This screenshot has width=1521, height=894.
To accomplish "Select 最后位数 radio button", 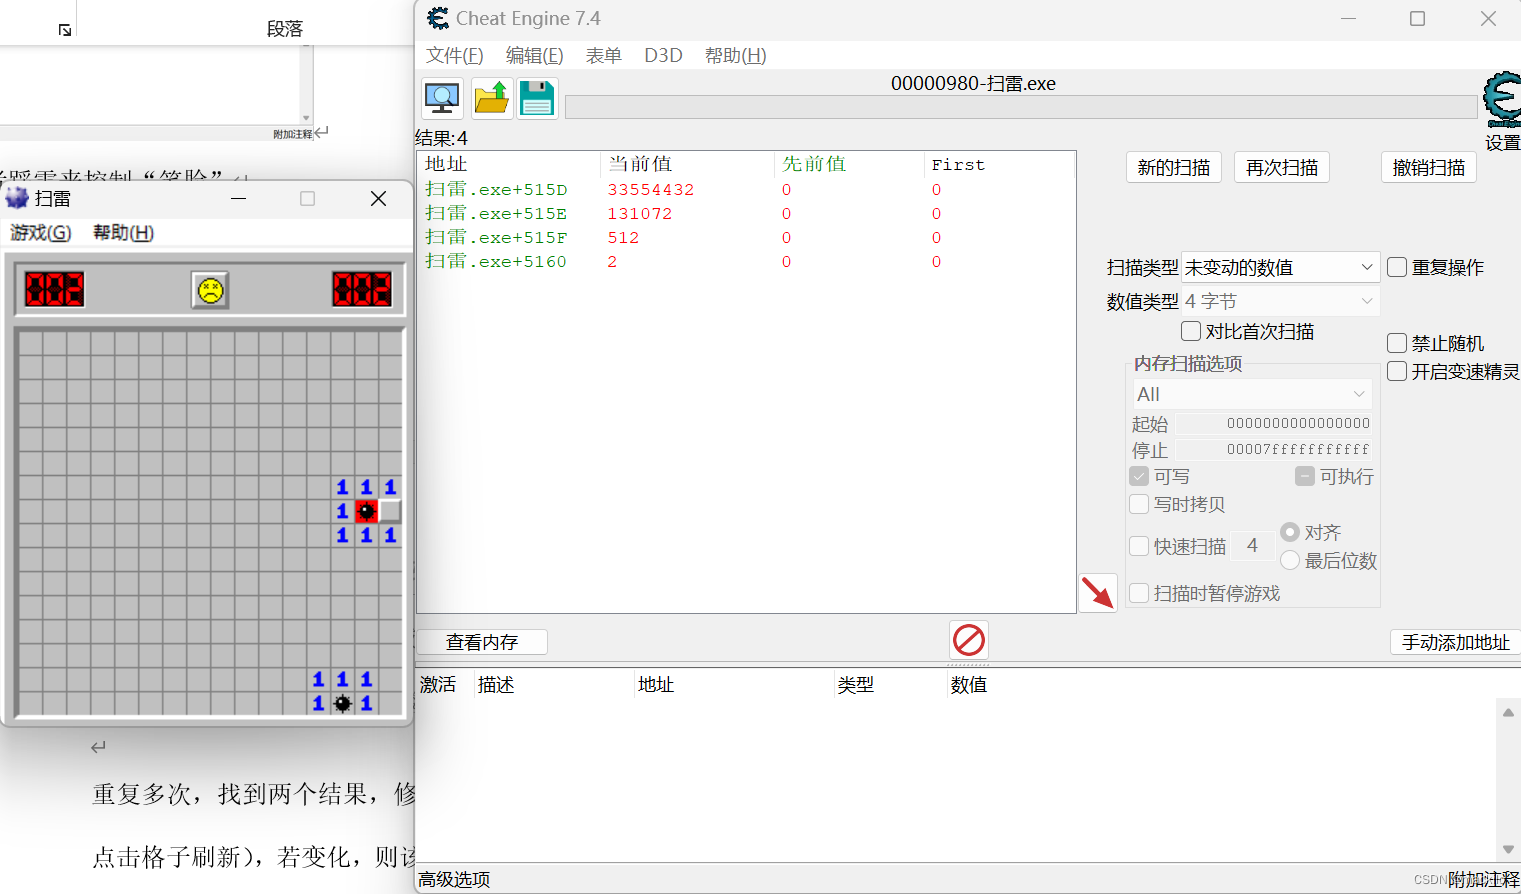I will click(1290, 560).
